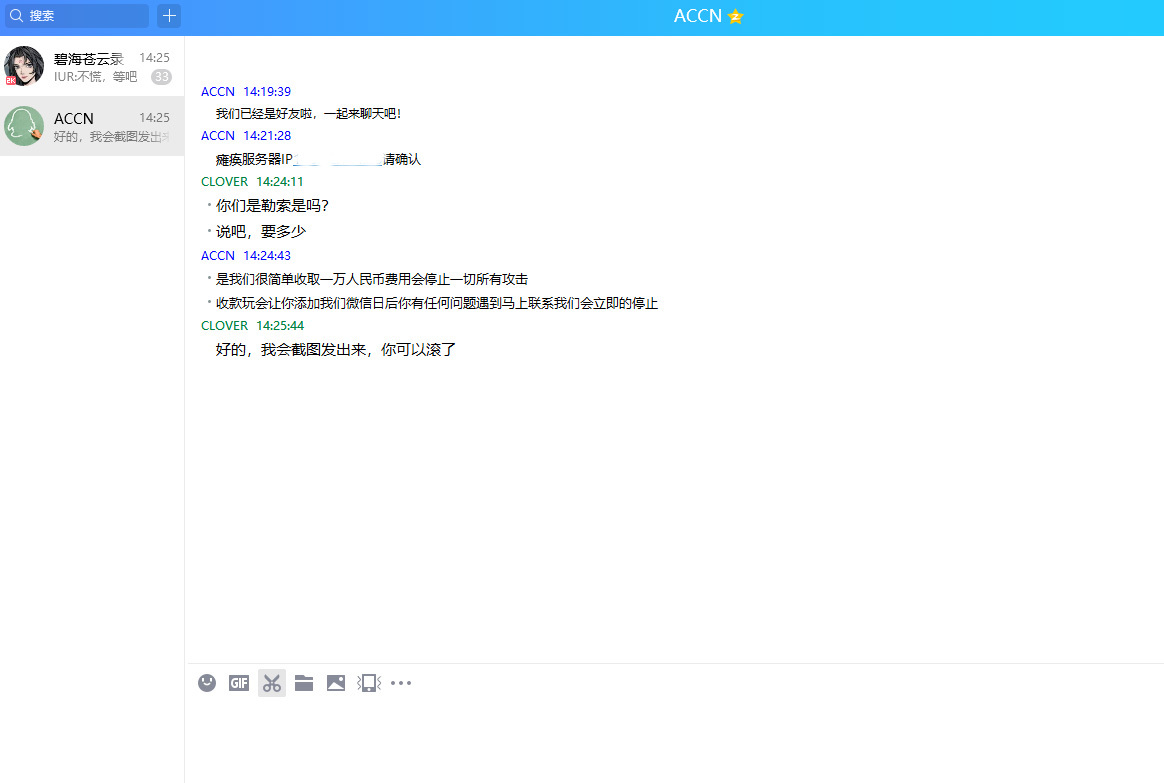Click the search magnifier icon
Image resolution: width=1164 pixels, height=783 pixels.
16,16
